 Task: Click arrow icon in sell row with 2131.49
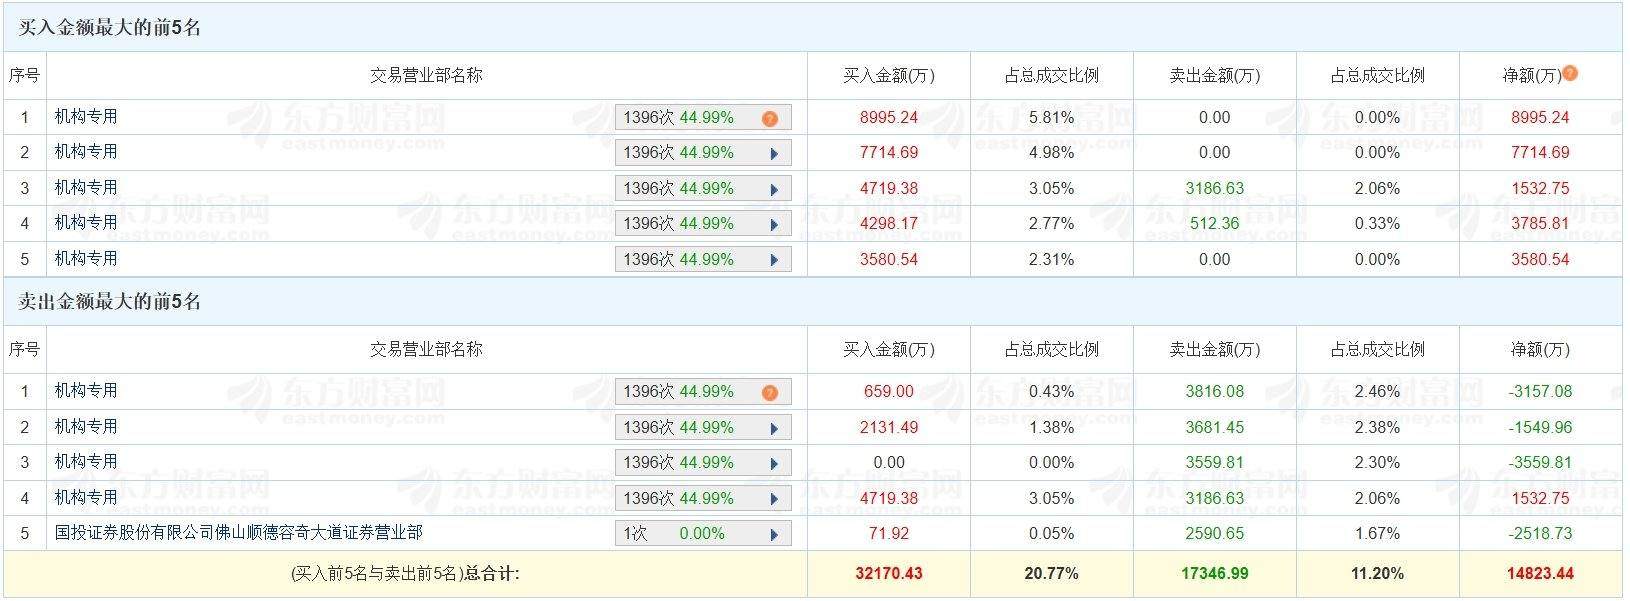(774, 429)
